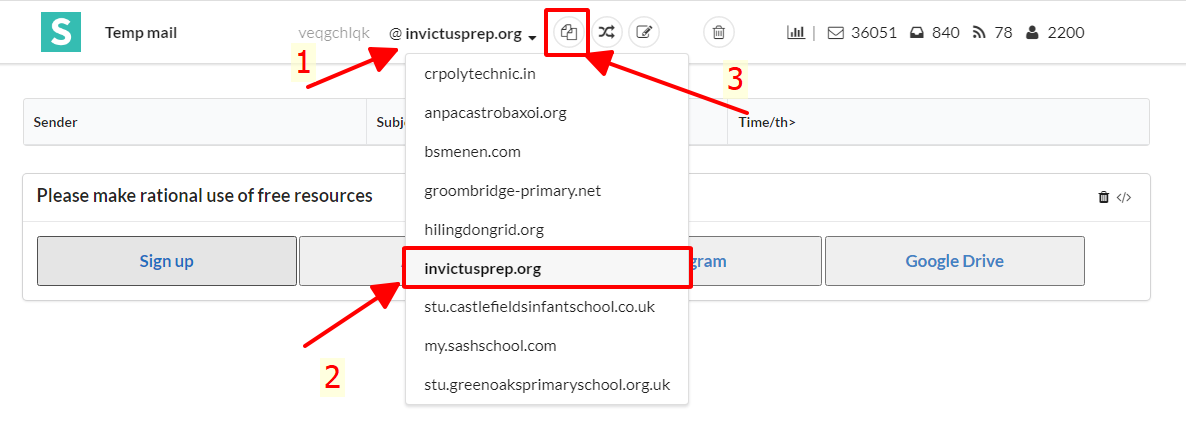The width and height of the screenshot is (1186, 436).
Task: Open the @ invictusprep.org domain dropdown
Action: click(463, 34)
